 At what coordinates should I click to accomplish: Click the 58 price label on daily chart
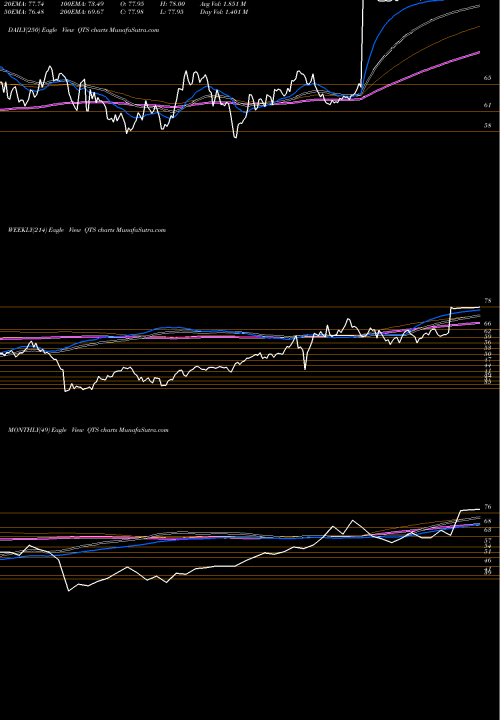(488, 126)
